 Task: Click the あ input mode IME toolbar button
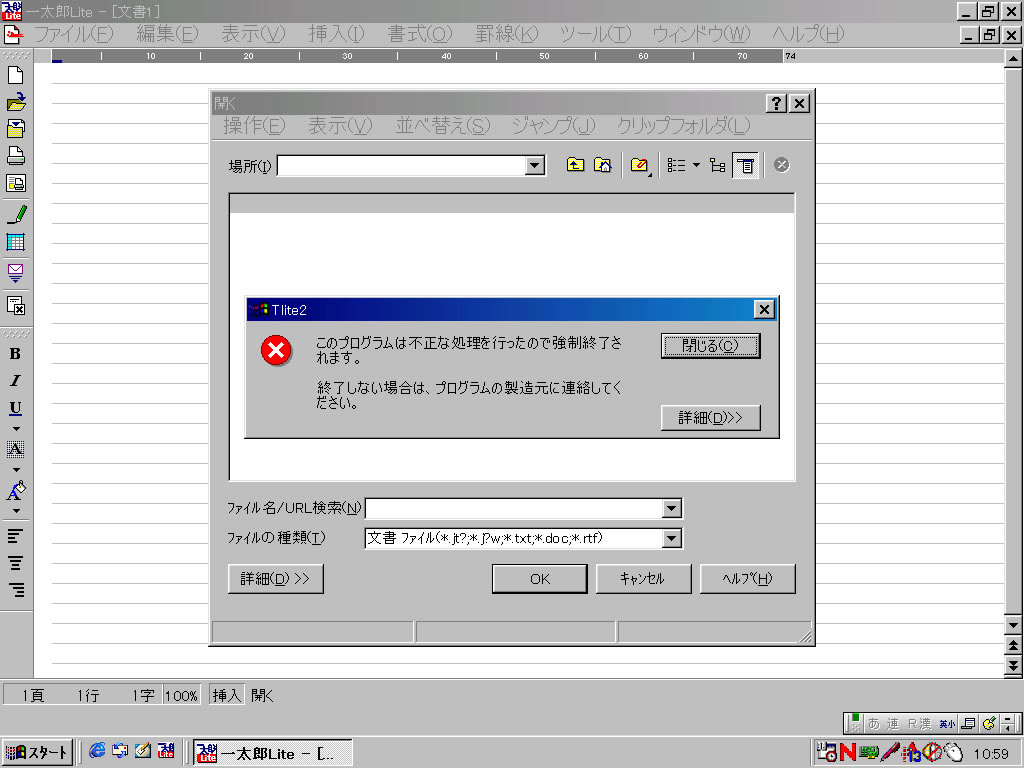tap(874, 723)
